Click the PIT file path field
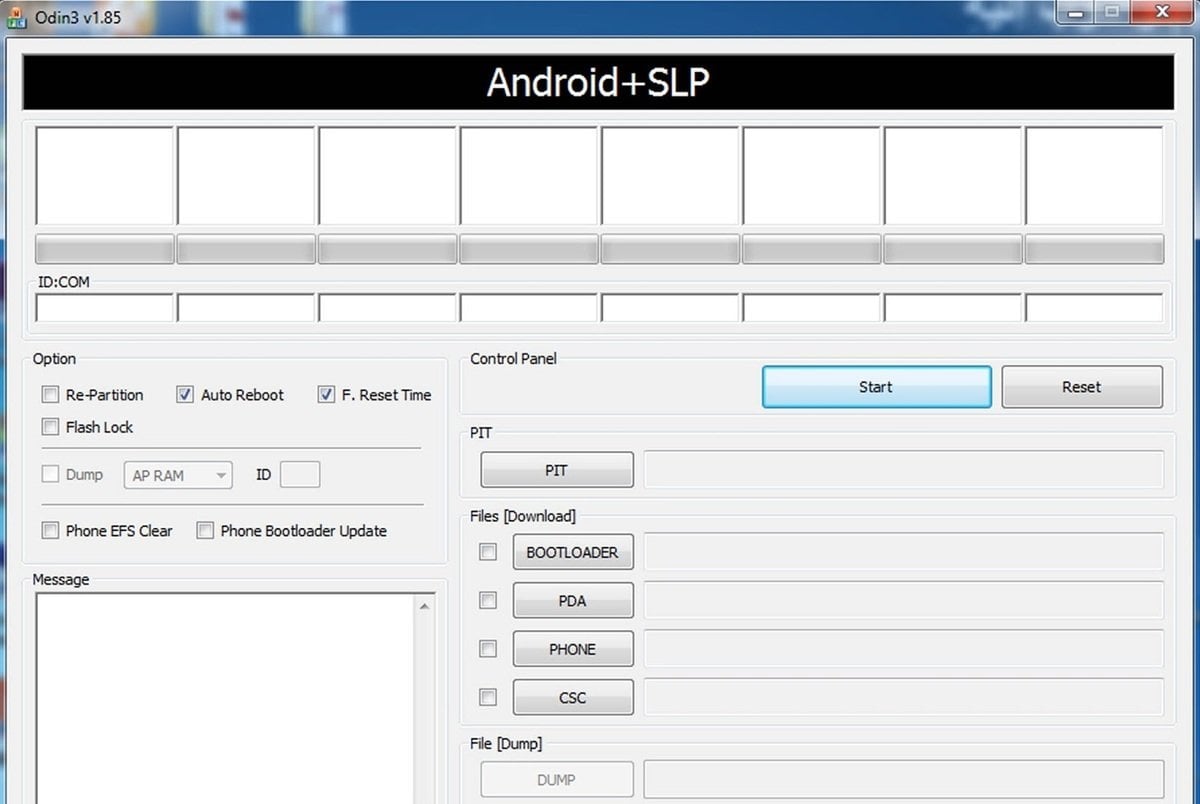This screenshot has width=1200, height=804. click(904, 470)
